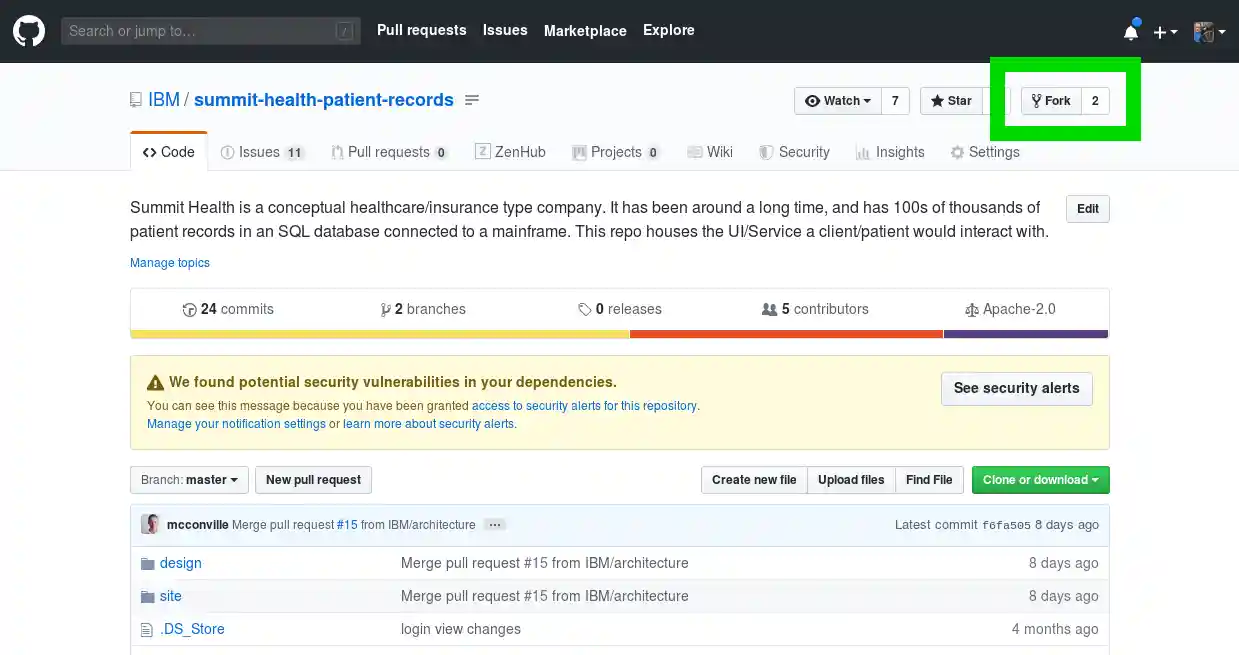Image resolution: width=1239 pixels, height=655 pixels.
Task: Open the .DS_Store file
Action: coord(192,629)
